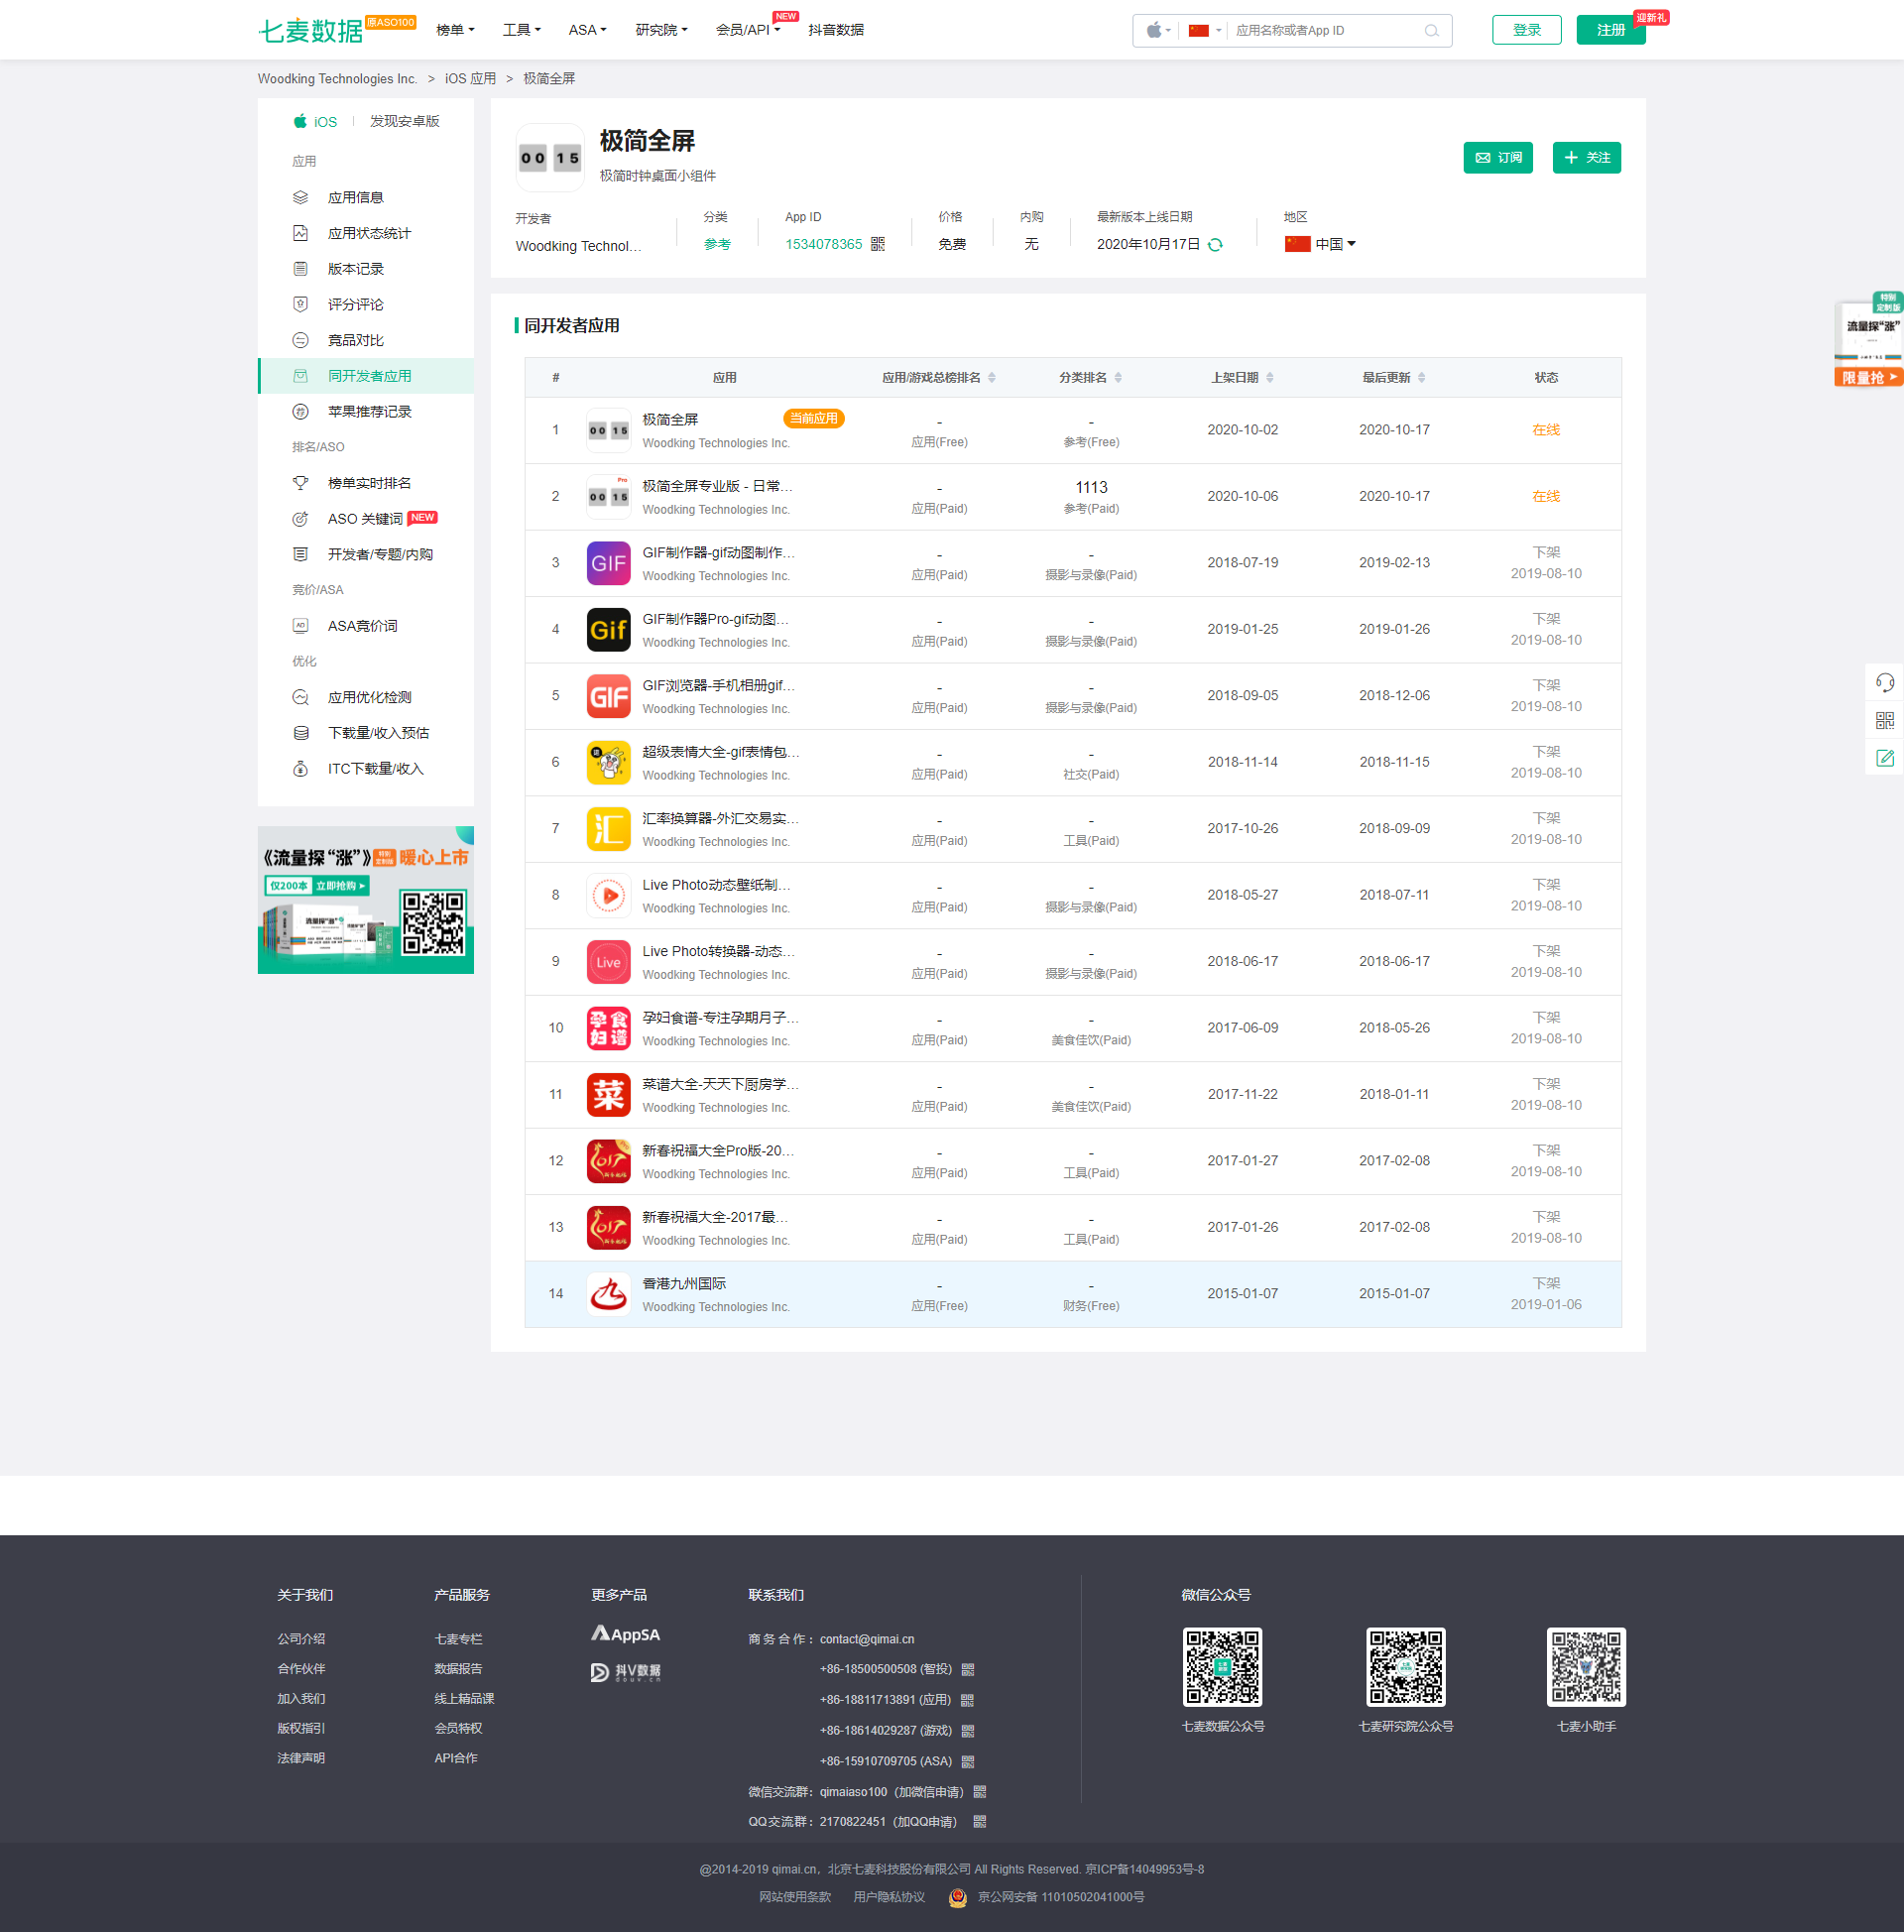This screenshot has width=1904, height=1932.
Task: Switch to 发现安卓版 tab
Action: (x=404, y=121)
